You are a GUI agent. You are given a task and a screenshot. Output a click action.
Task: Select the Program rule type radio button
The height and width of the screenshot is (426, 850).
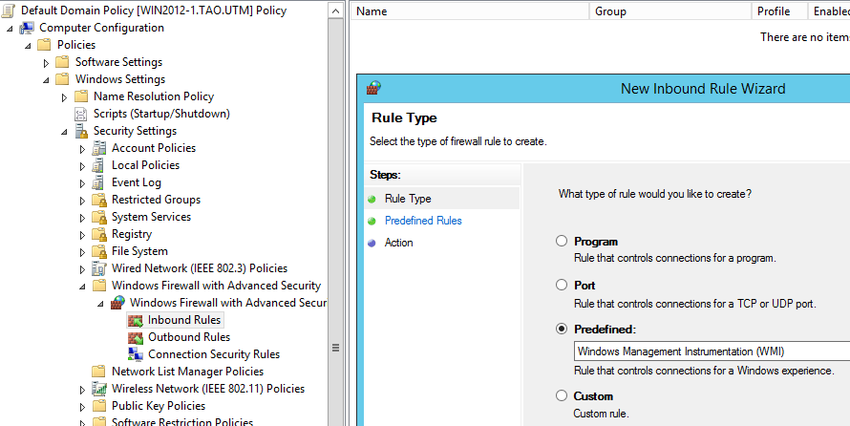click(x=562, y=241)
